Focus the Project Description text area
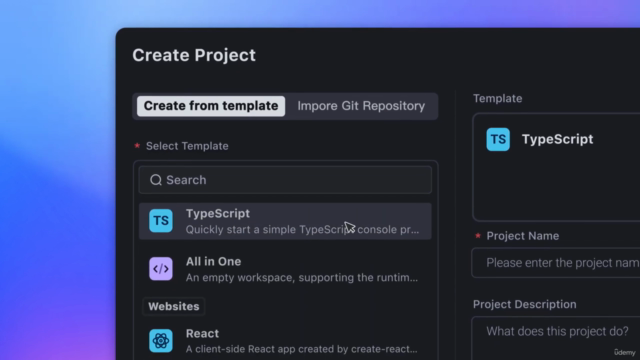The image size is (640, 360). tap(556, 338)
